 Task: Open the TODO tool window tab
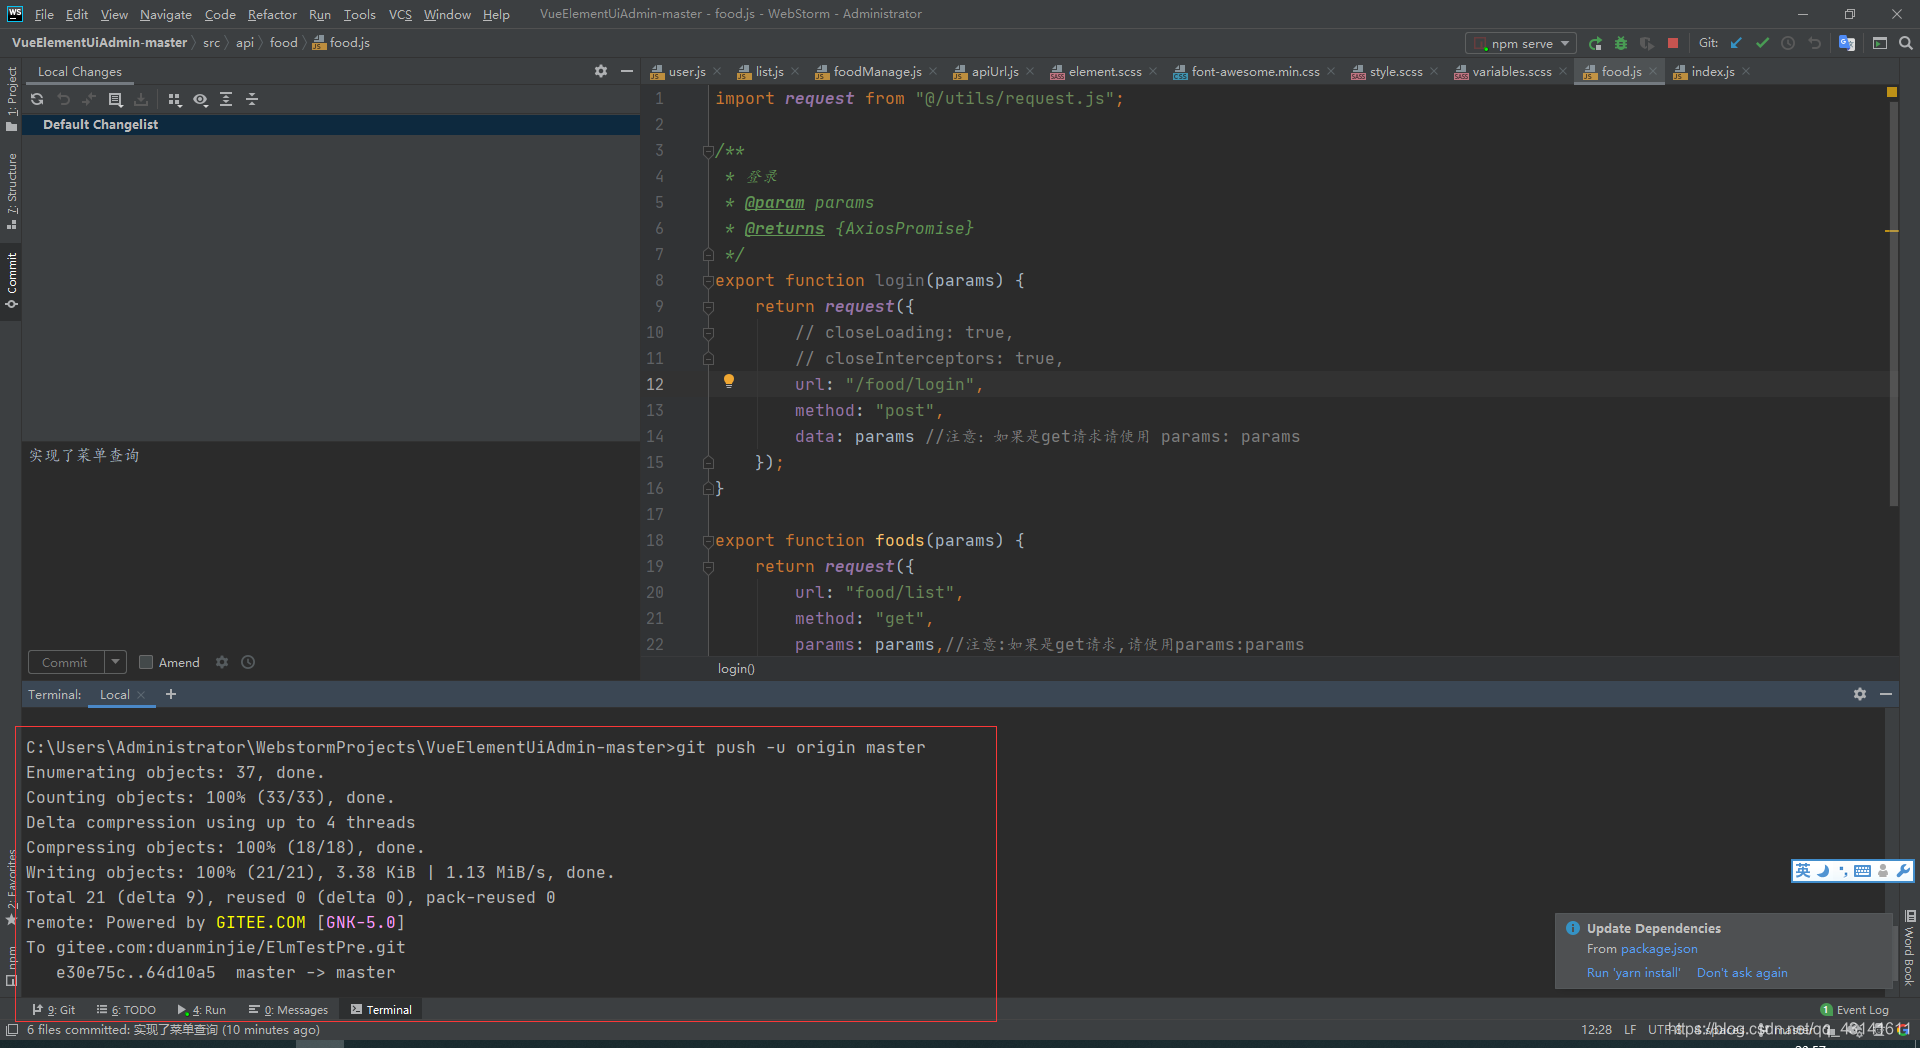point(126,1010)
